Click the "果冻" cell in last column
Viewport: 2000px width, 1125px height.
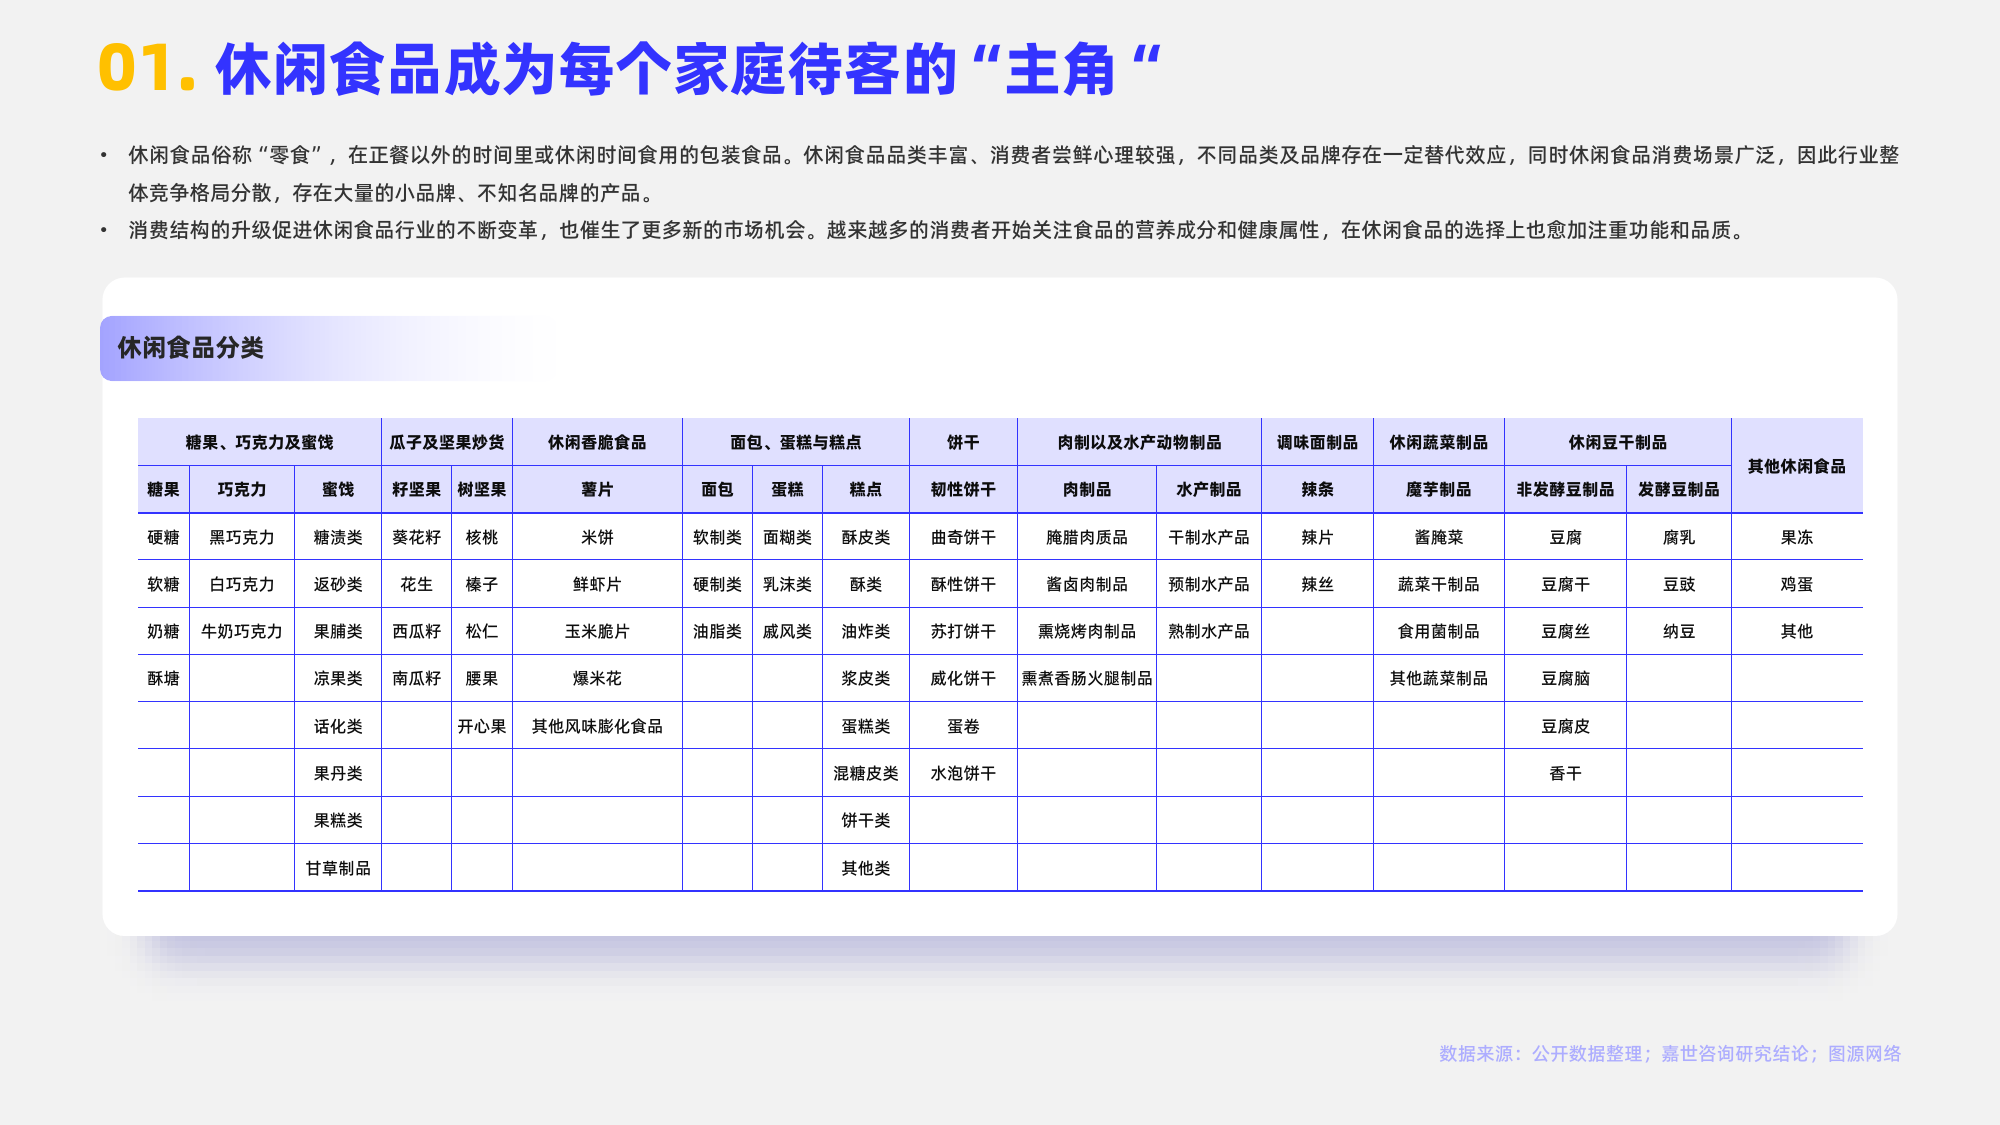point(1796,537)
